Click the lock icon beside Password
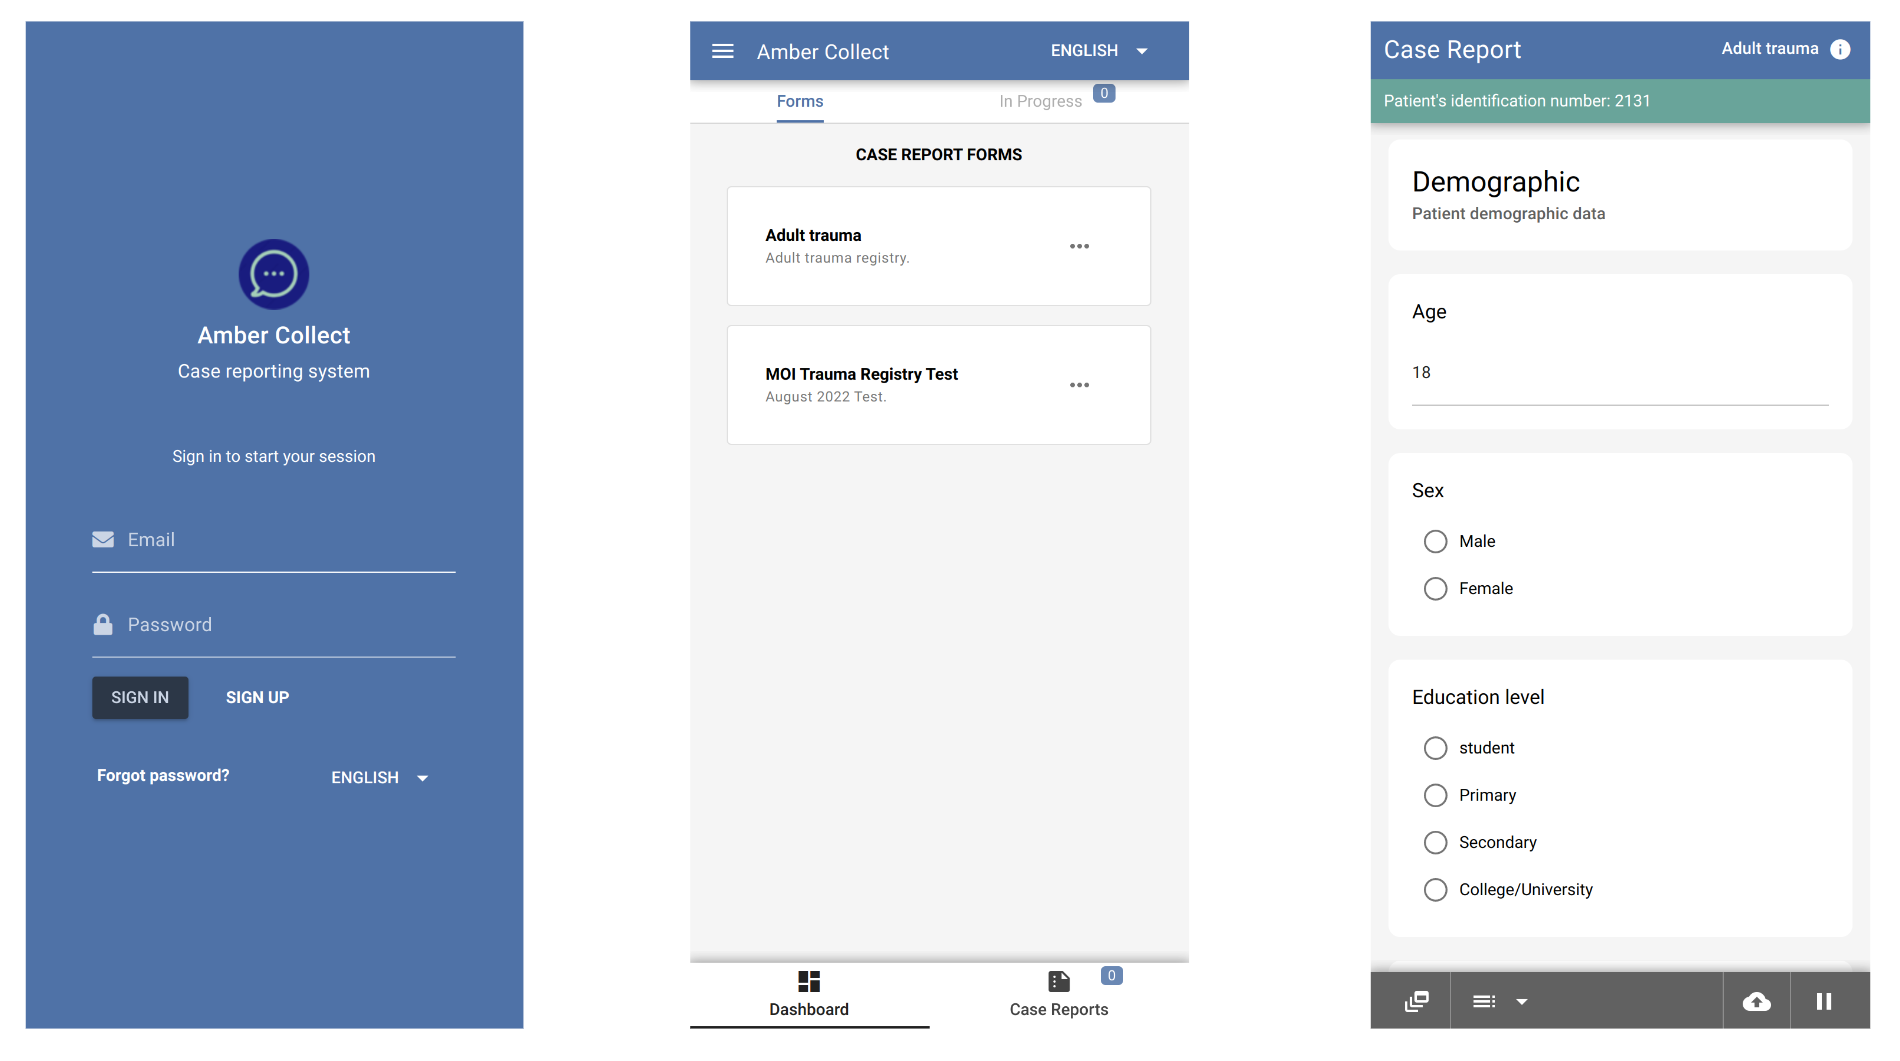1900x1061 pixels. pyautogui.click(x=103, y=624)
